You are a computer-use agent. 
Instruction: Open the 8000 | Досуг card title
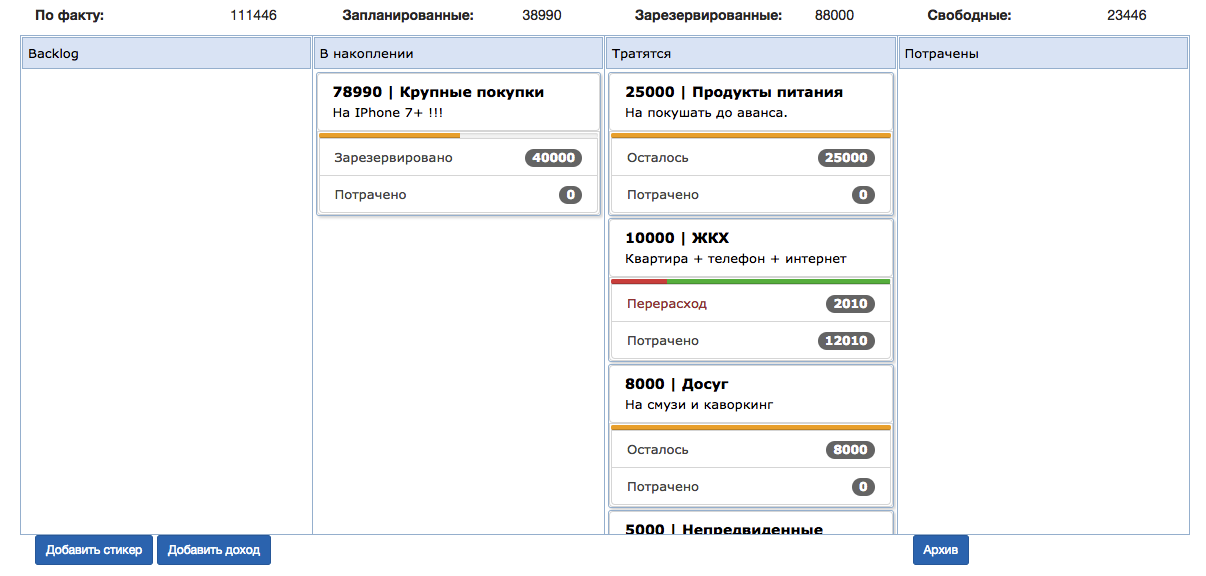click(677, 384)
